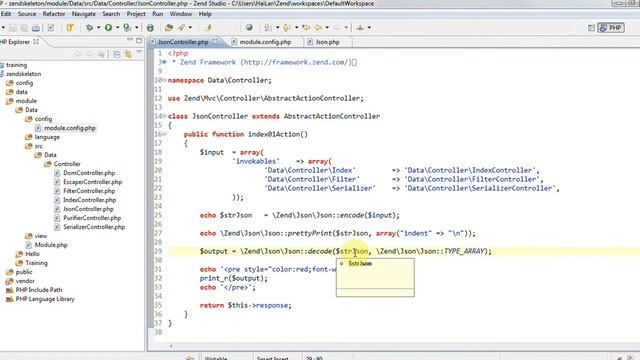Select PurifierController.php in the tree
Viewport: 640px width, 360px height.
point(92,218)
